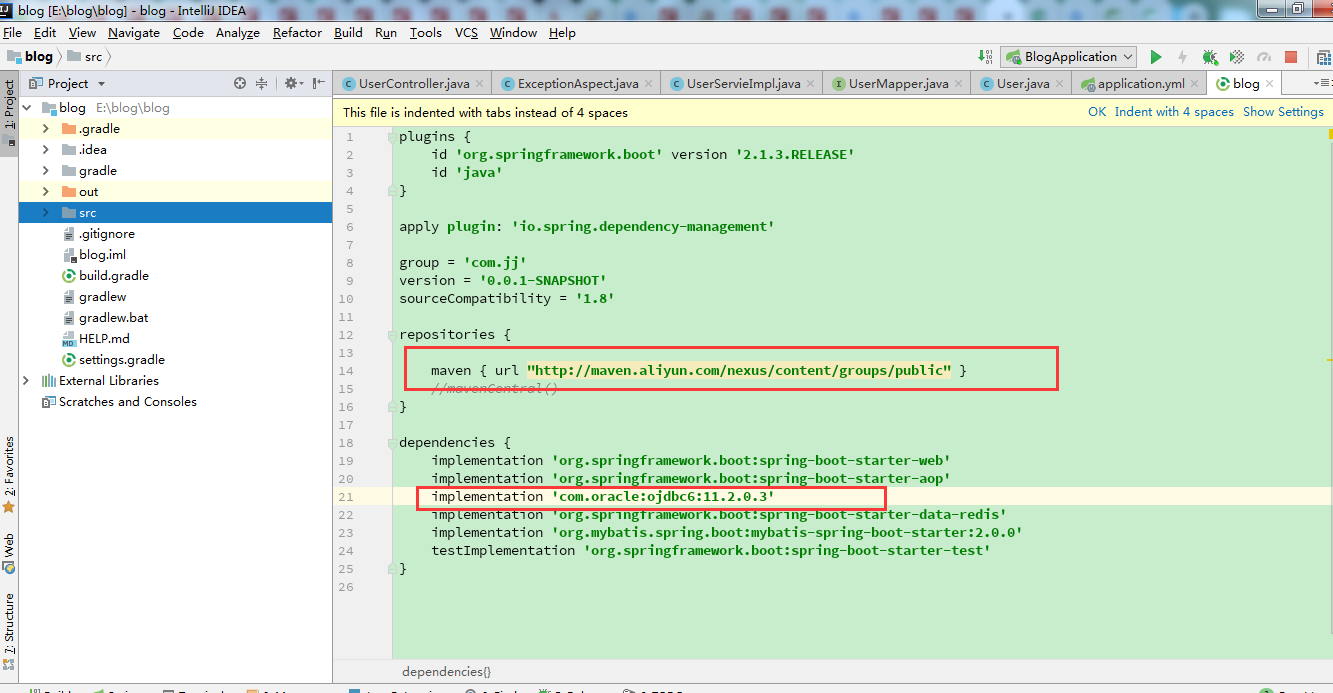Screen dimensions: 1333x693
Task: Run BlogApplication with the green play button
Action: click(x=1156, y=57)
